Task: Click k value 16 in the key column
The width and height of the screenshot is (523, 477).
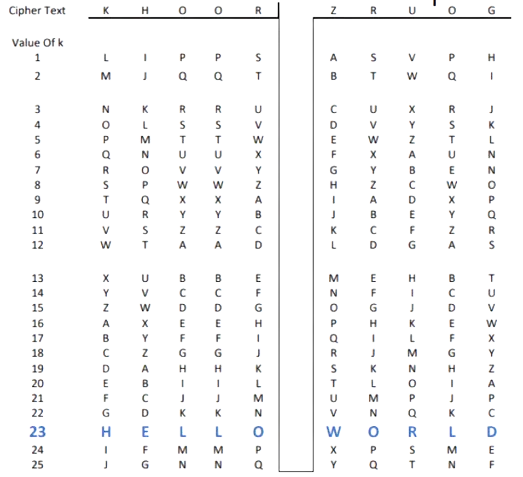Action: tap(38, 323)
